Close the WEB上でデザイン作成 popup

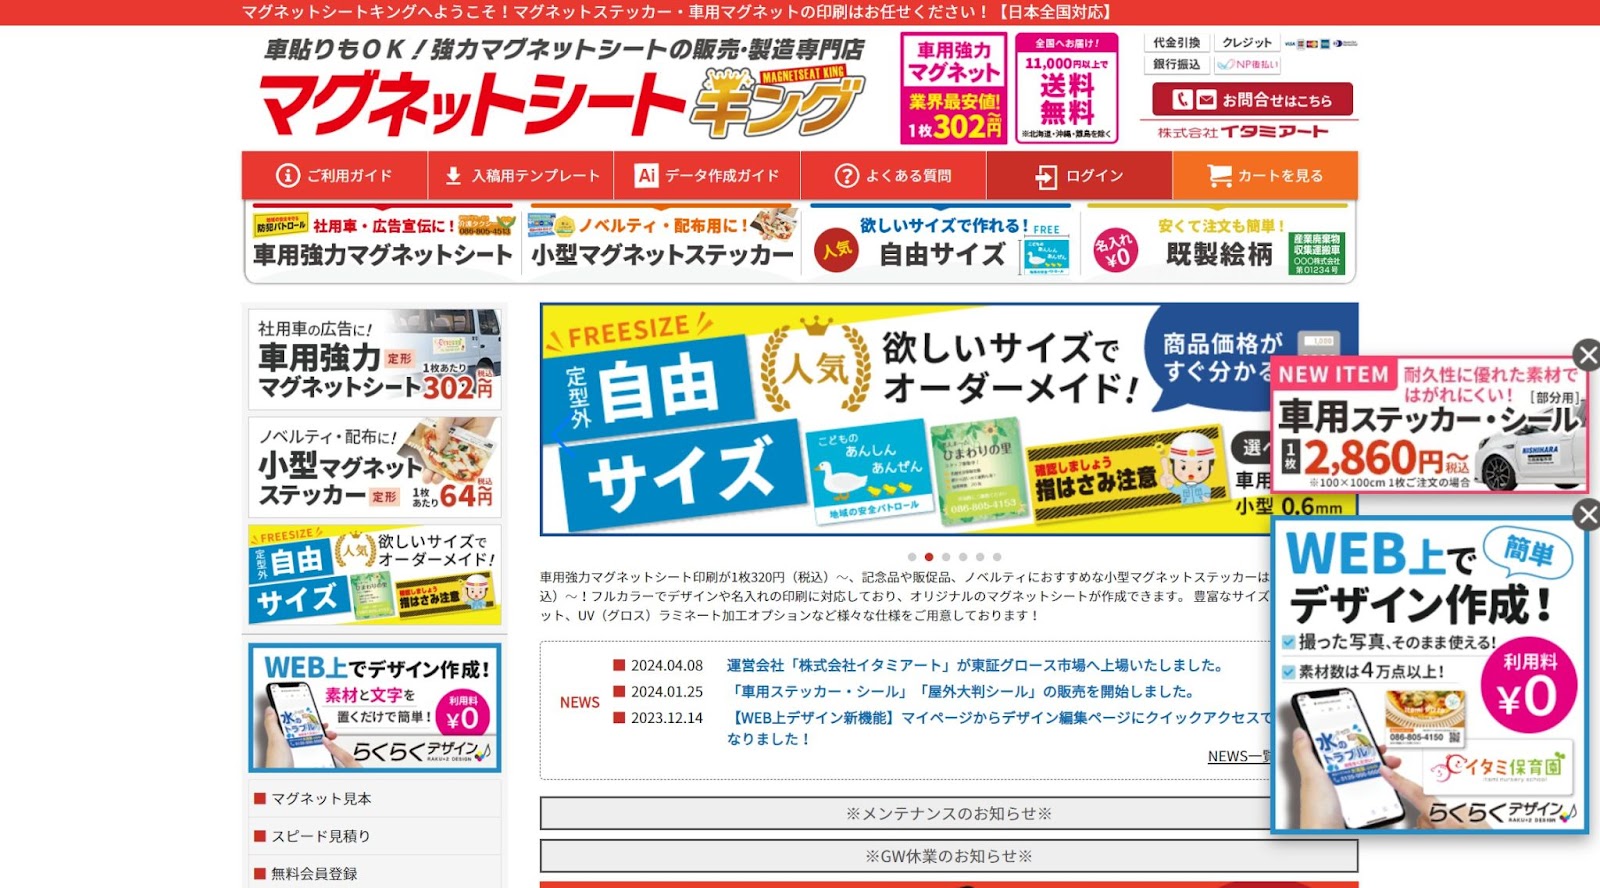click(1587, 514)
